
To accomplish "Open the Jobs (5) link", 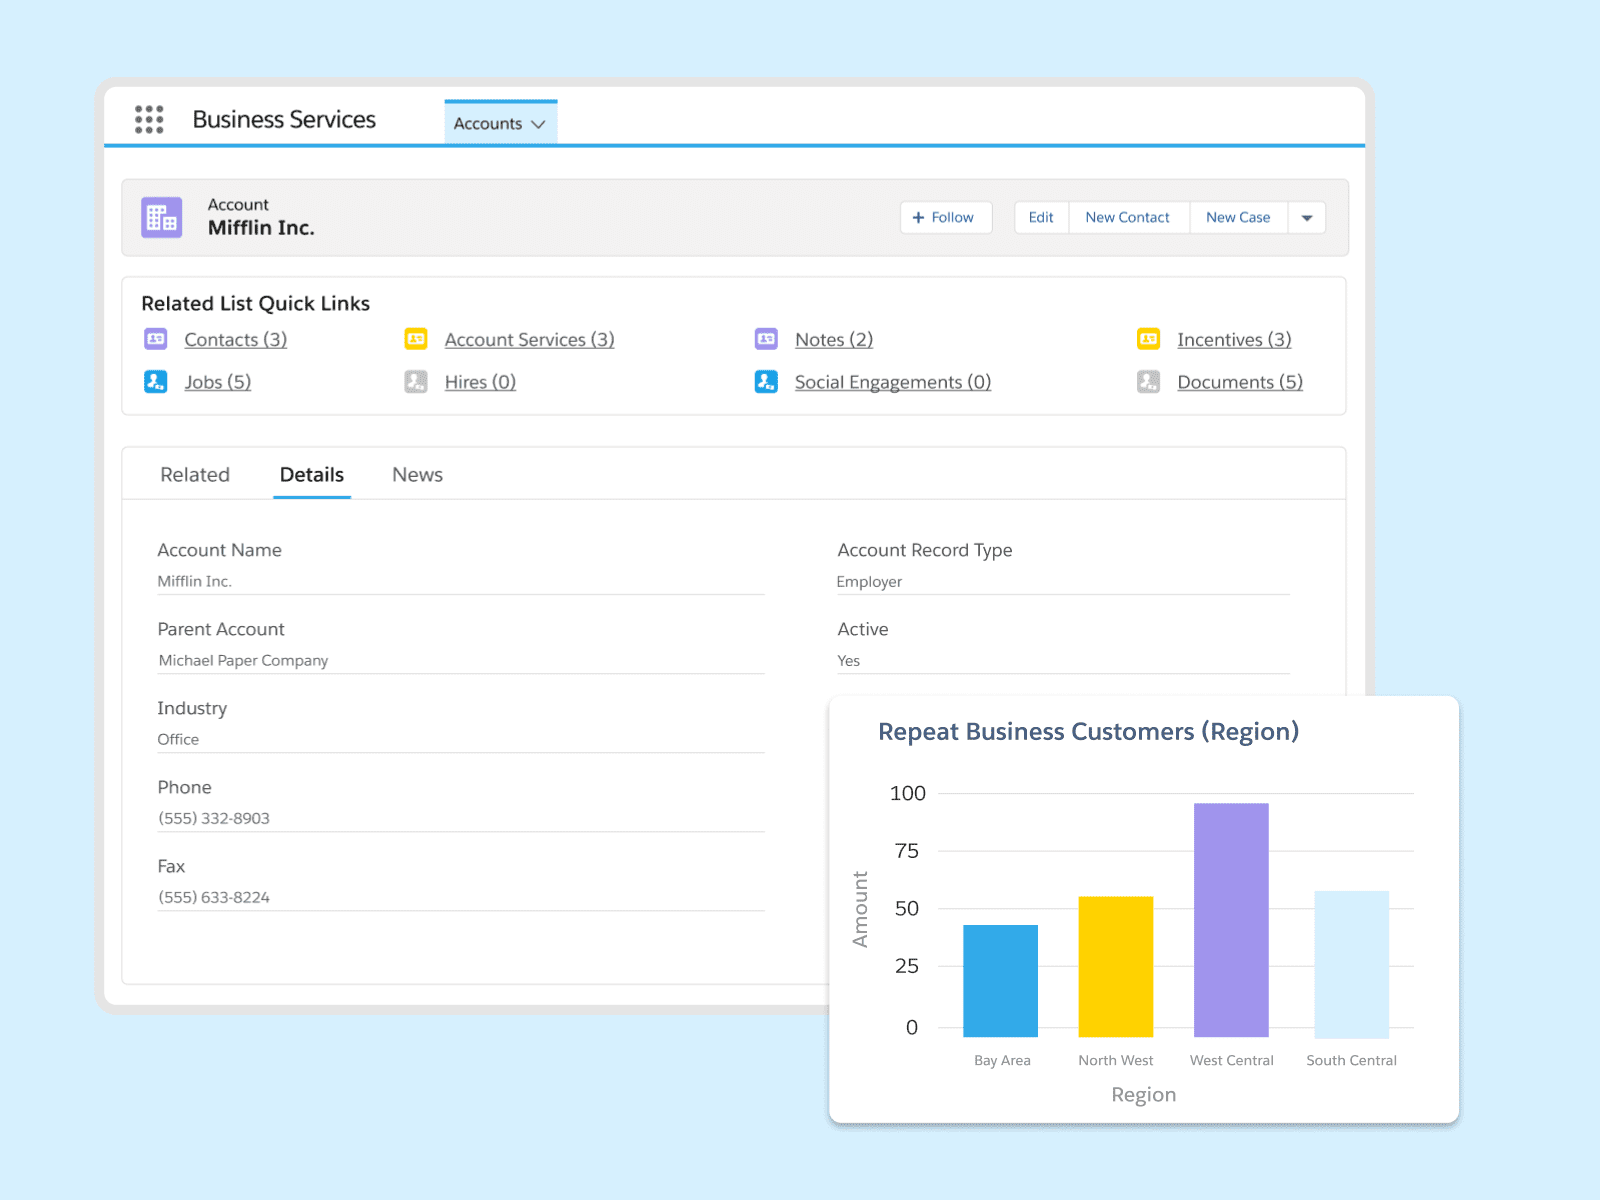I will [217, 381].
